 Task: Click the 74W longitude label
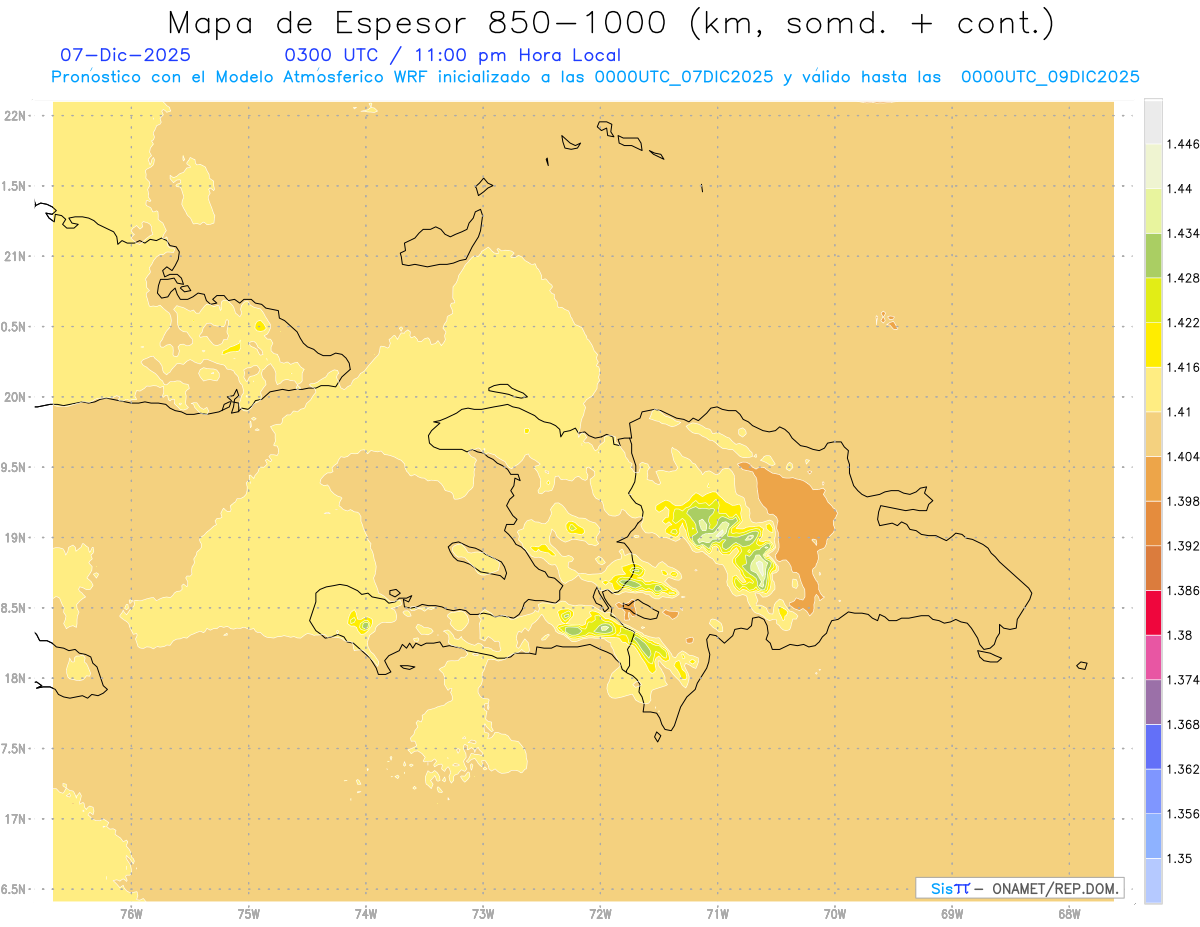(366, 913)
